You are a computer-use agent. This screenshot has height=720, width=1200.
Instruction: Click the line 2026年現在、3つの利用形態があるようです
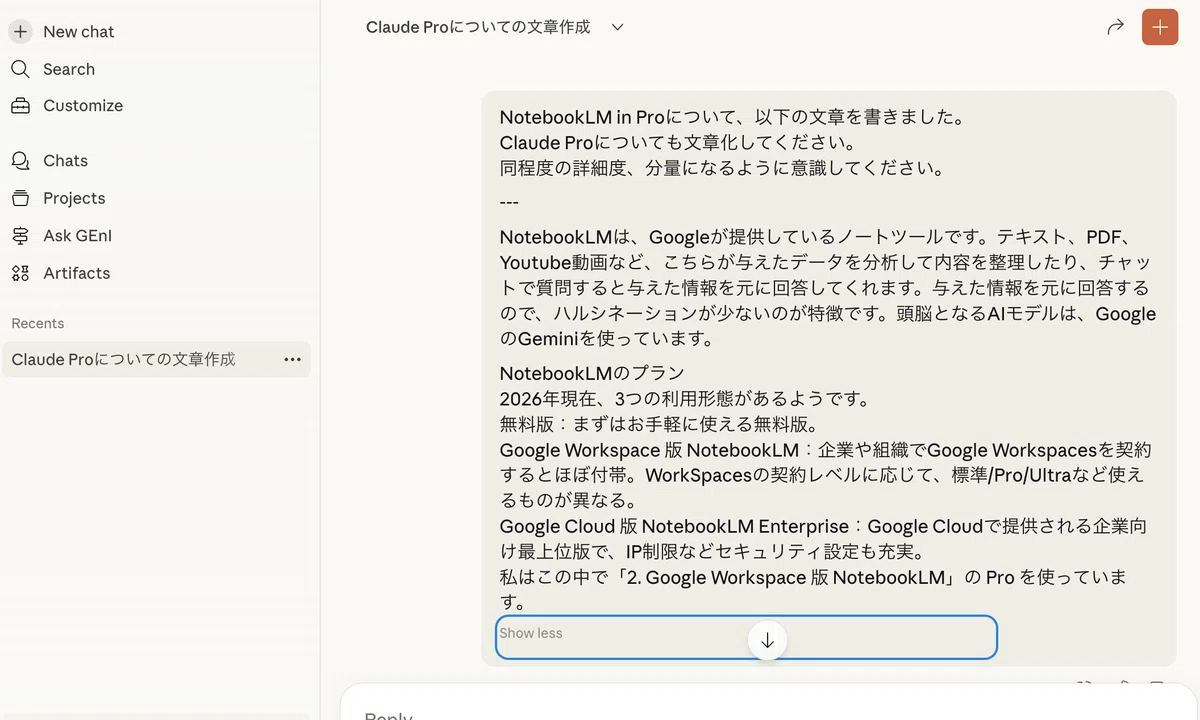click(x=685, y=399)
